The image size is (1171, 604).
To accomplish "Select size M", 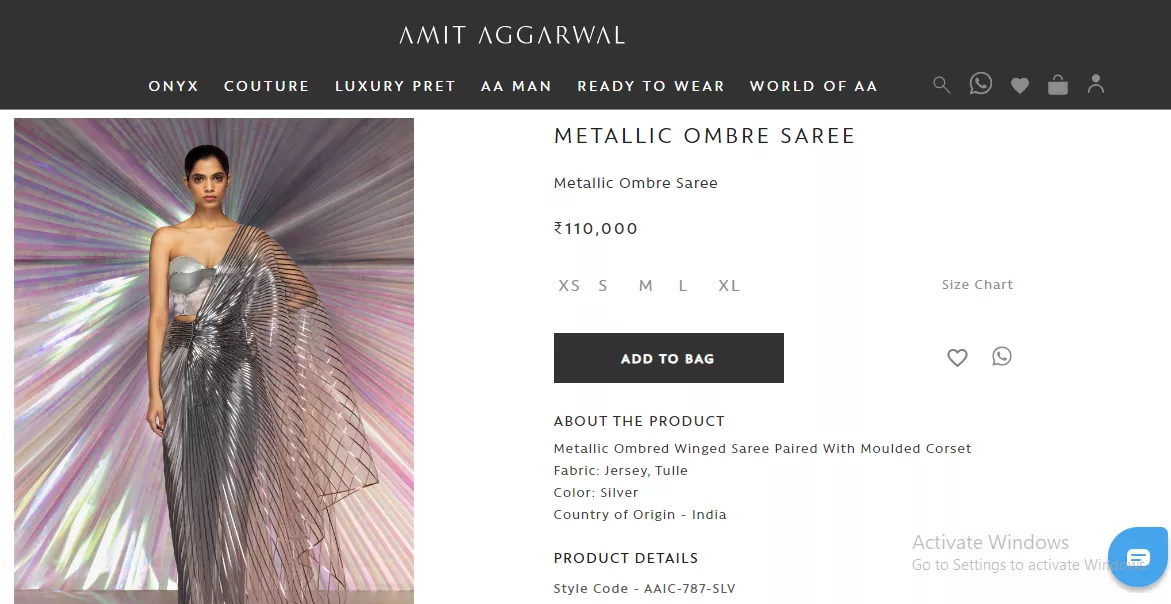I will (x=646, y=286).
